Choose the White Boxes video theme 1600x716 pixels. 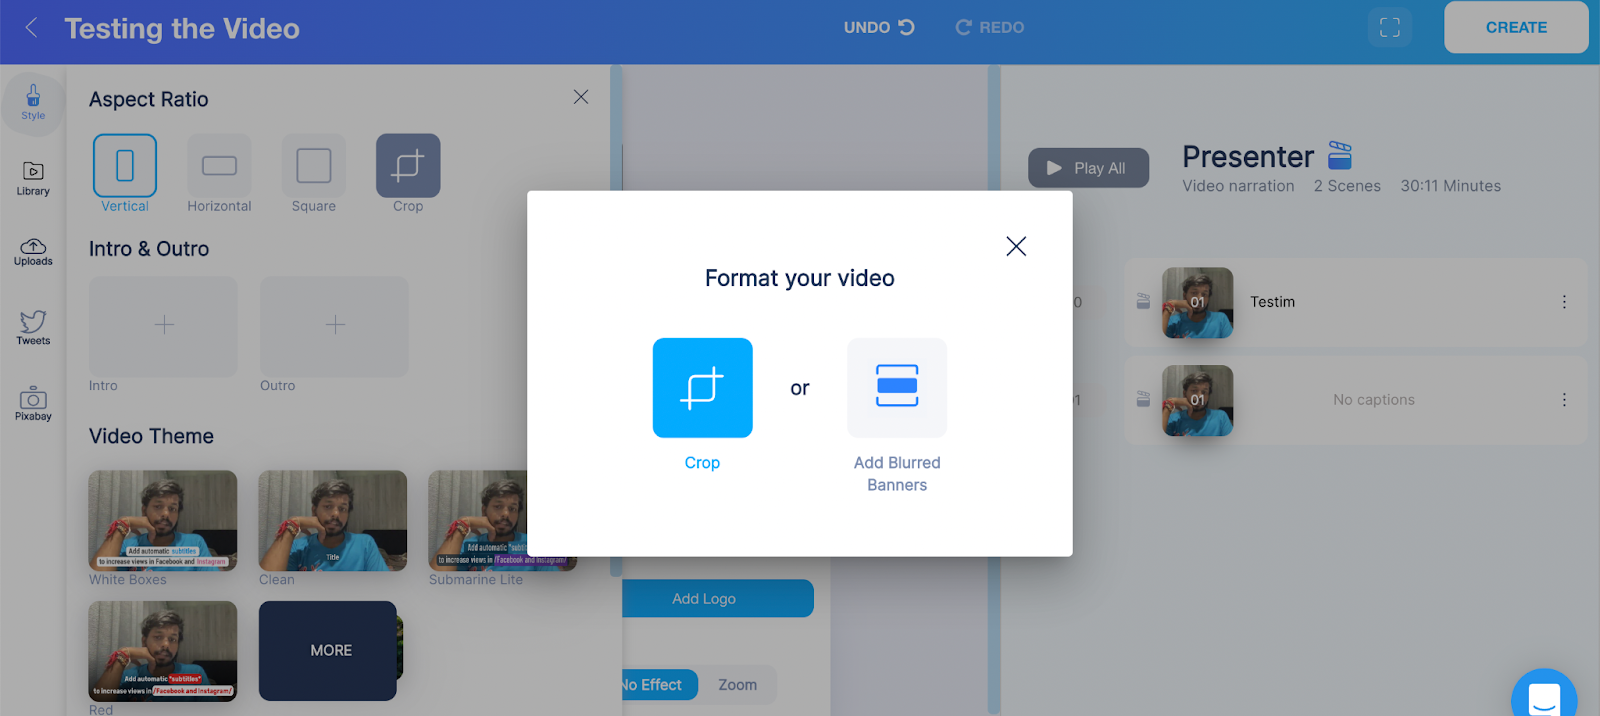[x=163, y=521]
